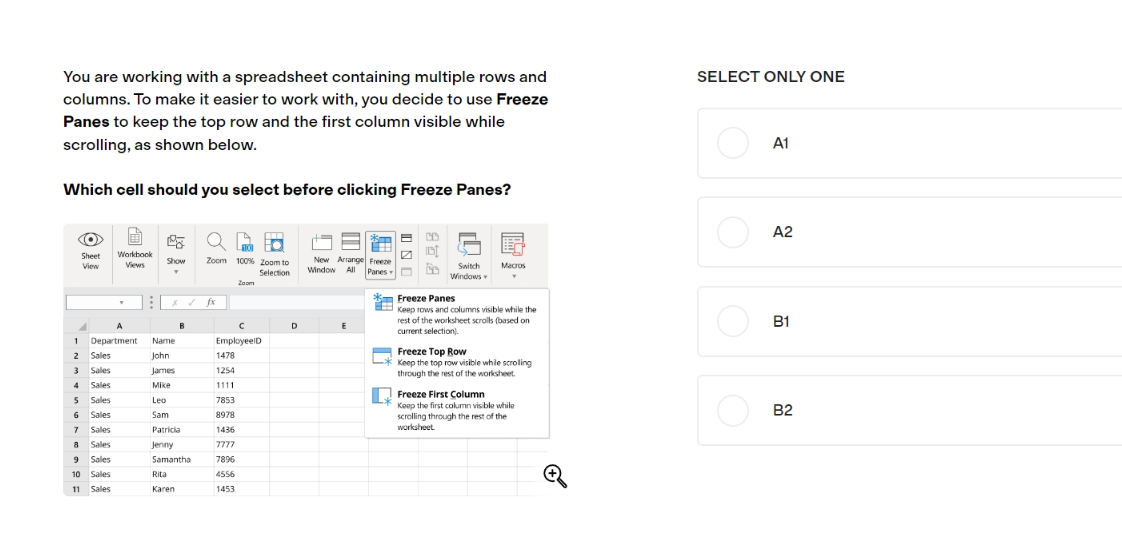Image resolution: width=1122 pixels, height=553 pixels.
Task: Select the 100% zoom icon
Action: [245, 242]
